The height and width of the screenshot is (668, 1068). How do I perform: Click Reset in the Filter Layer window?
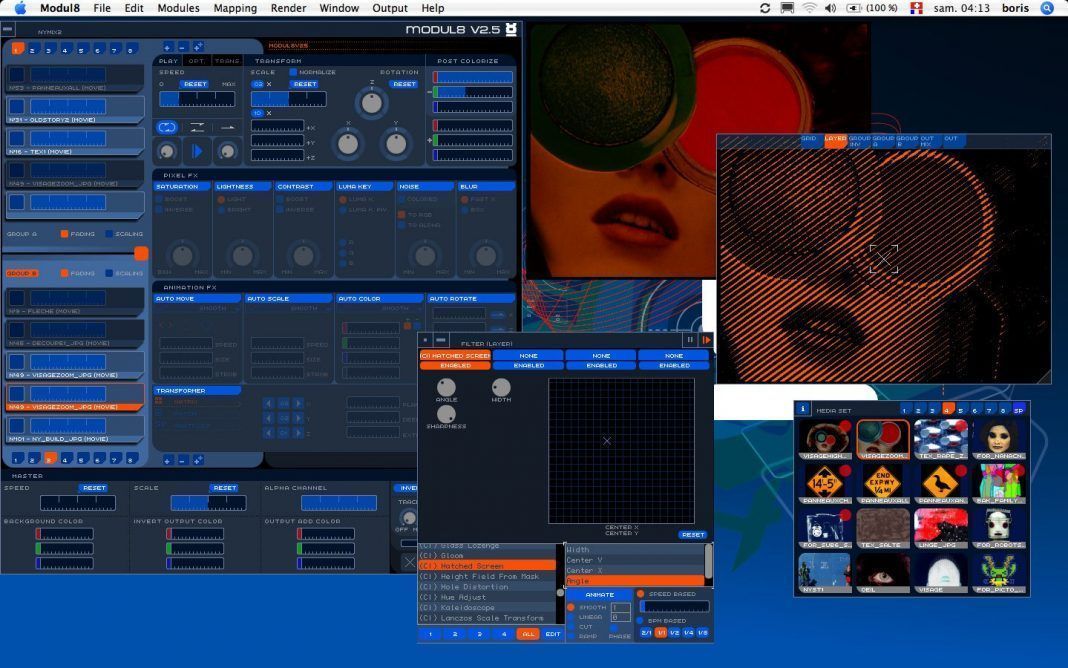tap(693, 535)
